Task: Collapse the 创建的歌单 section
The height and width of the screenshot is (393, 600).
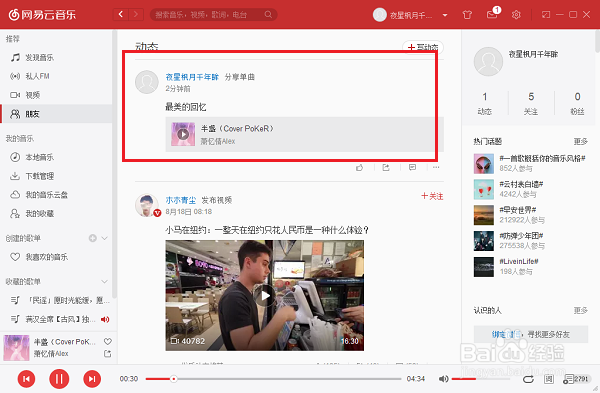Action: click(104, 238)
